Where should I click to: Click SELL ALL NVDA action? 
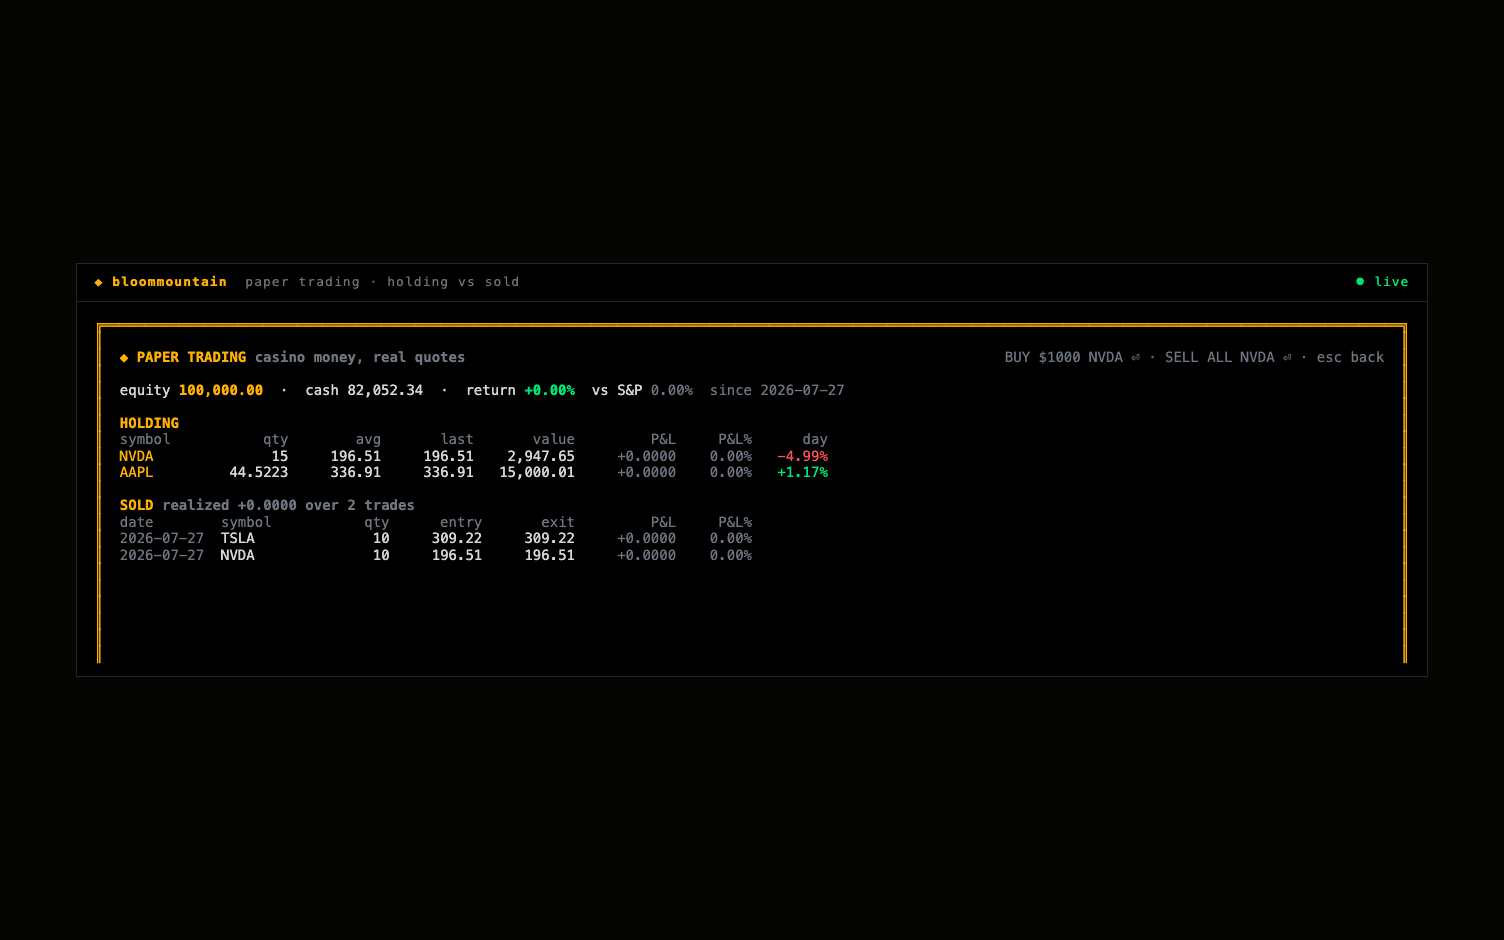tap(1228, 358)
